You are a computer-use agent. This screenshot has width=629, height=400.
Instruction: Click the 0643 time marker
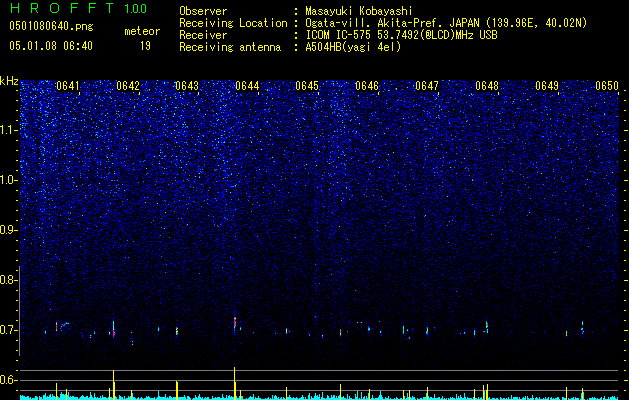187,86
